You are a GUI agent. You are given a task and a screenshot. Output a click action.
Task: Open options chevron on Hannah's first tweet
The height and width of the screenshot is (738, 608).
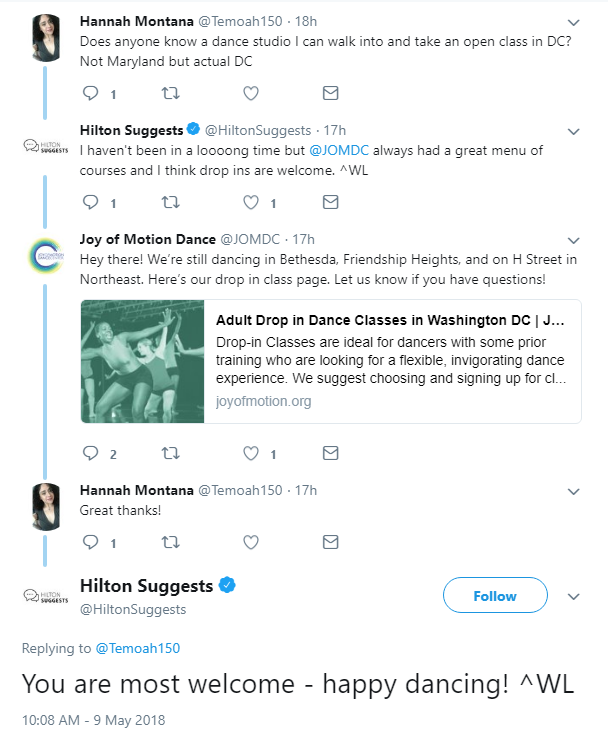point(574,21)
